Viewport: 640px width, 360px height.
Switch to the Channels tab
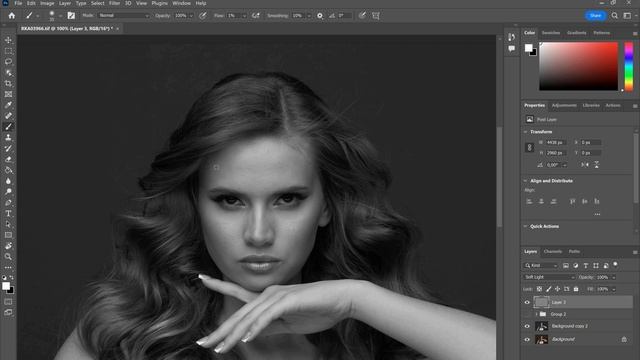(553, 251)
